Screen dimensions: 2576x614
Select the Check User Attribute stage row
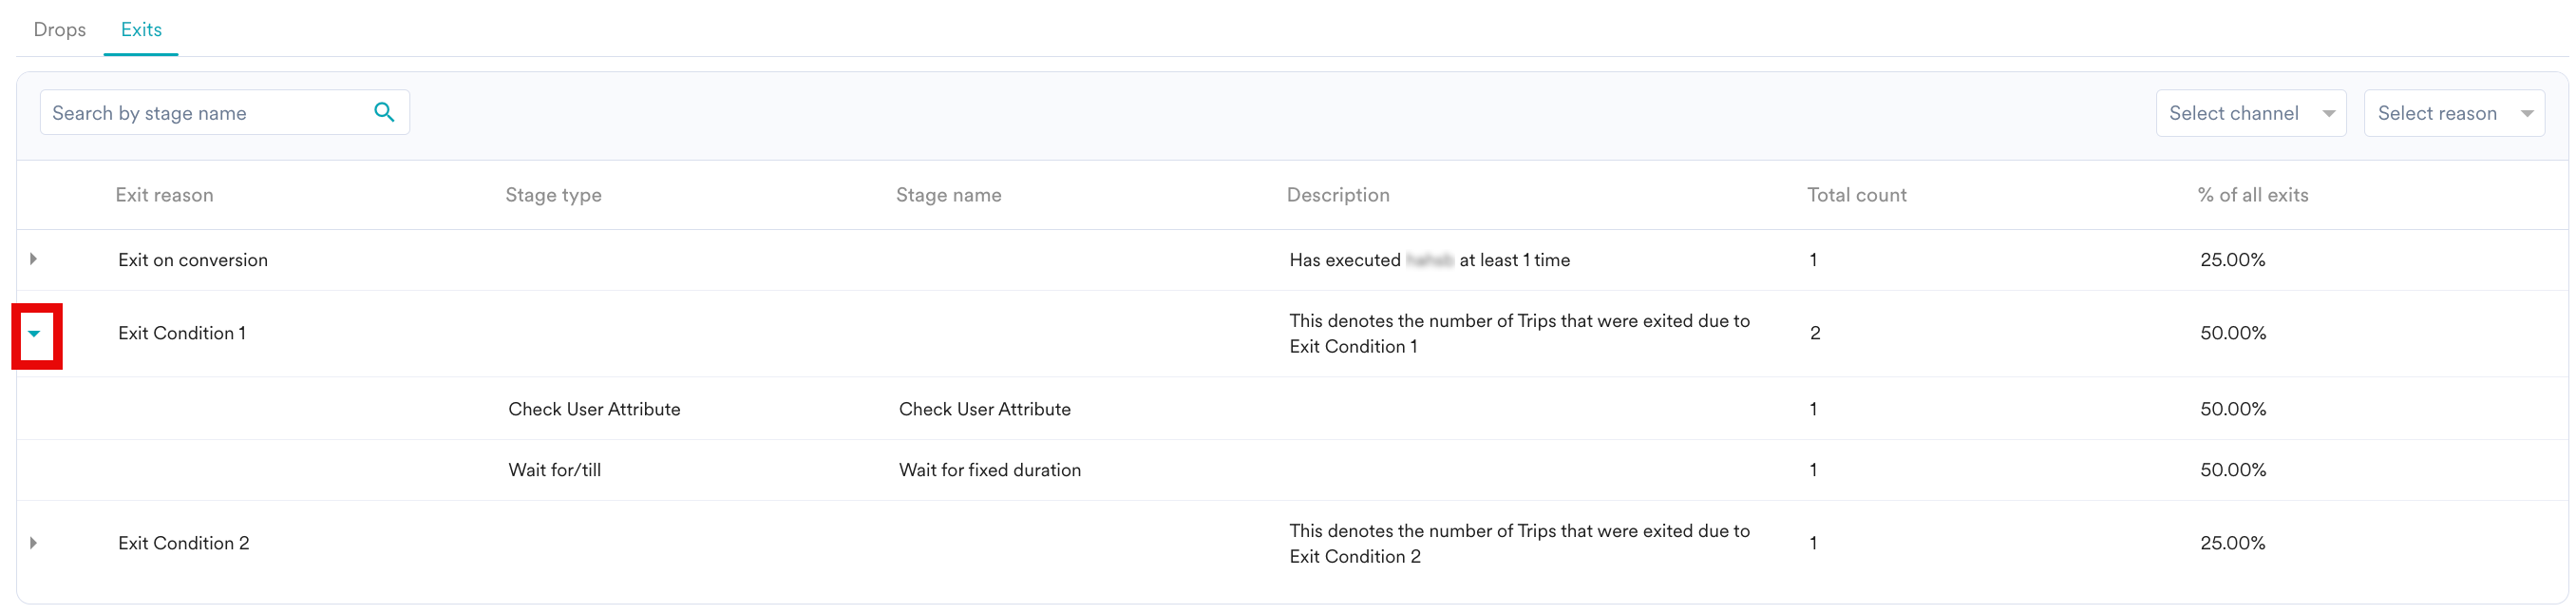tap(984, 409)
